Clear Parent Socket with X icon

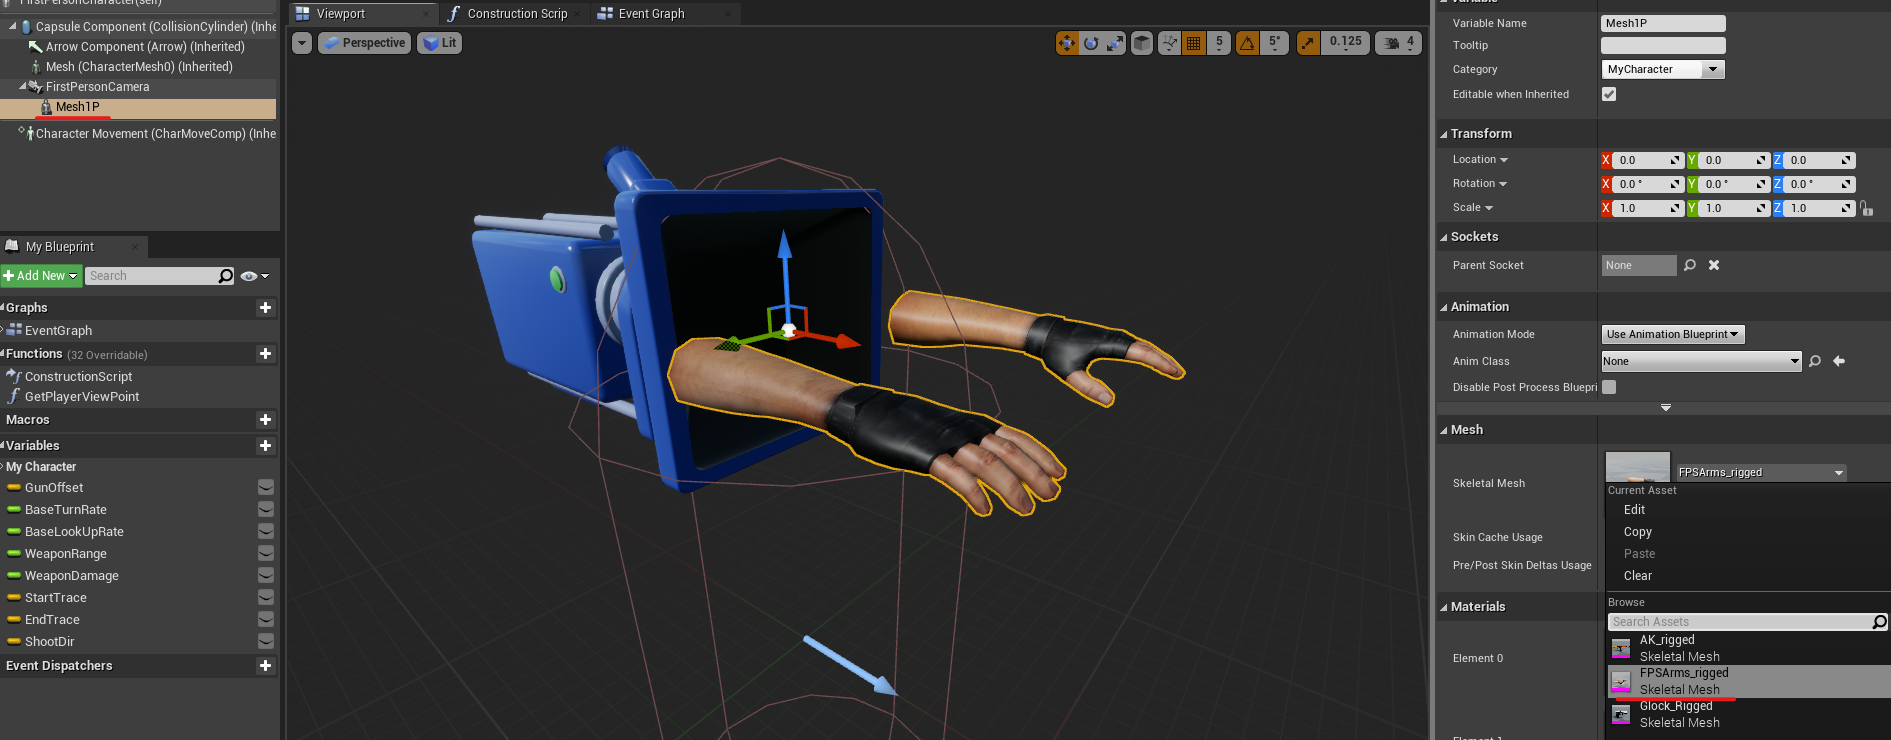(x=1714, y=265)
